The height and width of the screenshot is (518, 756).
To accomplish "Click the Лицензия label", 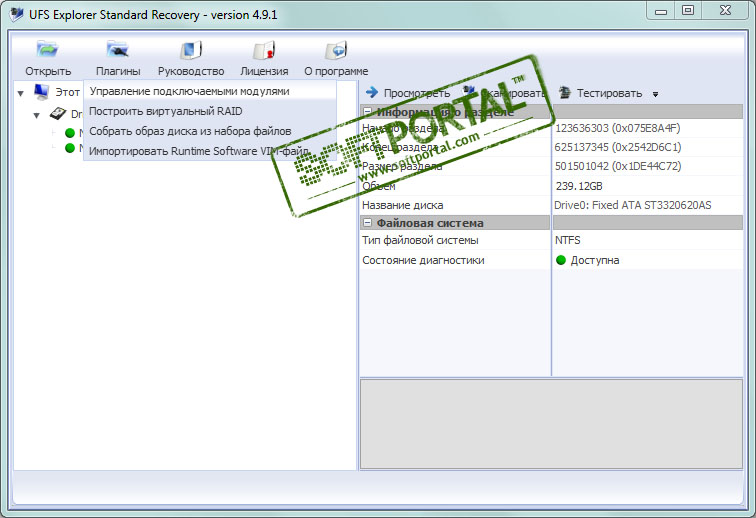I will tap(264, 71).
